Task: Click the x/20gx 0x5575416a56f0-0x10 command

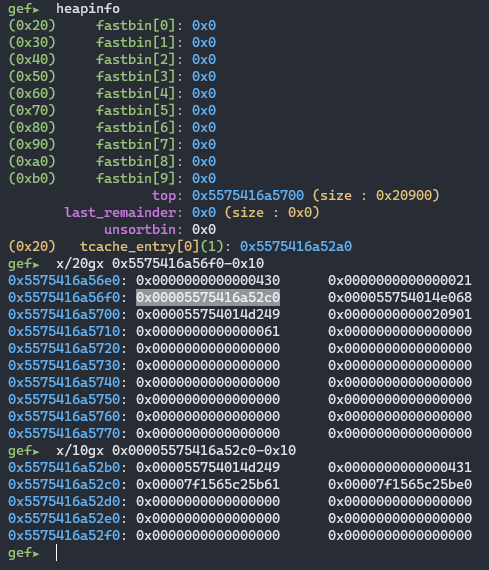Action: click(160, 264)
